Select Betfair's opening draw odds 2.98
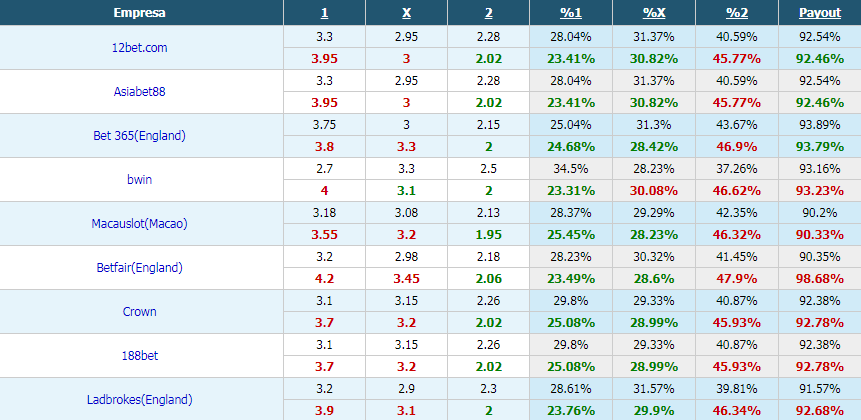This screenshot has height=420, width=861. (406, 256)
